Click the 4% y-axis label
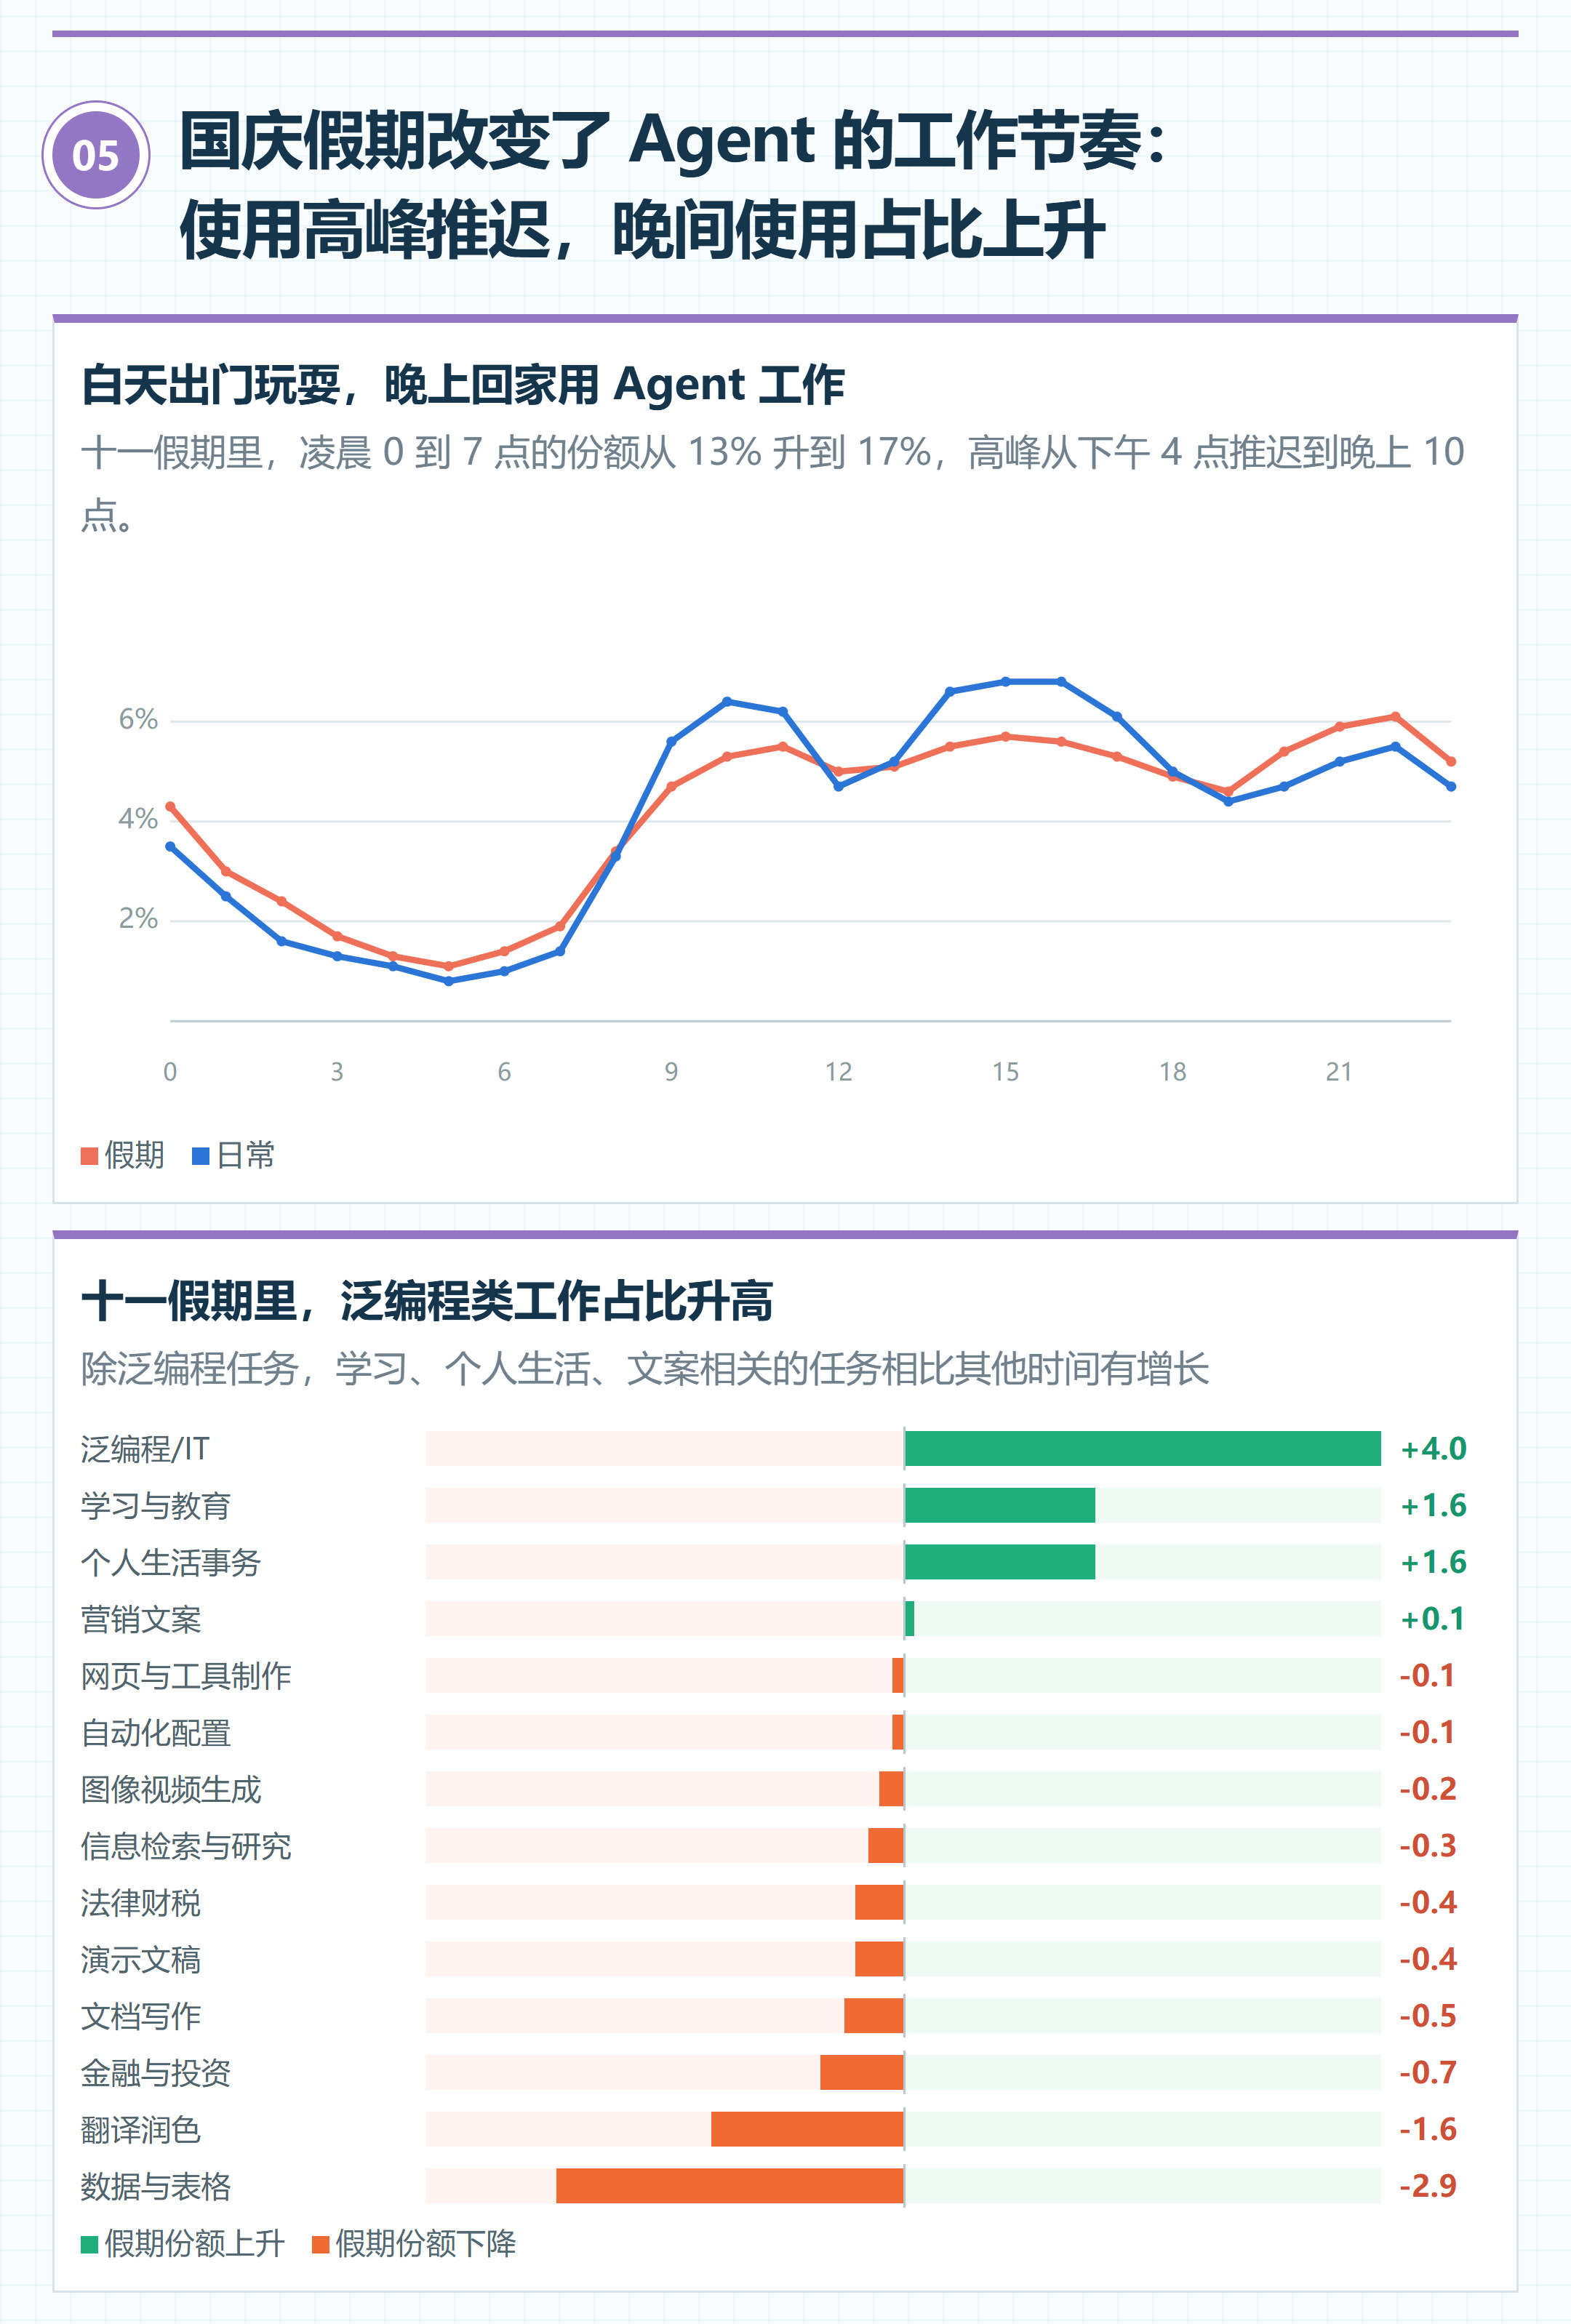Screen dimensions: 1571x2324 pos(138,819)
